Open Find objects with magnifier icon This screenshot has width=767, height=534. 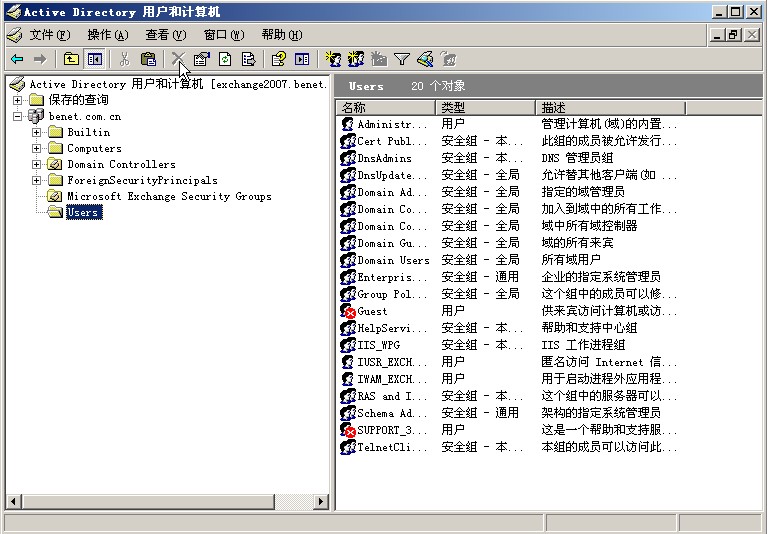coord(425,60)
